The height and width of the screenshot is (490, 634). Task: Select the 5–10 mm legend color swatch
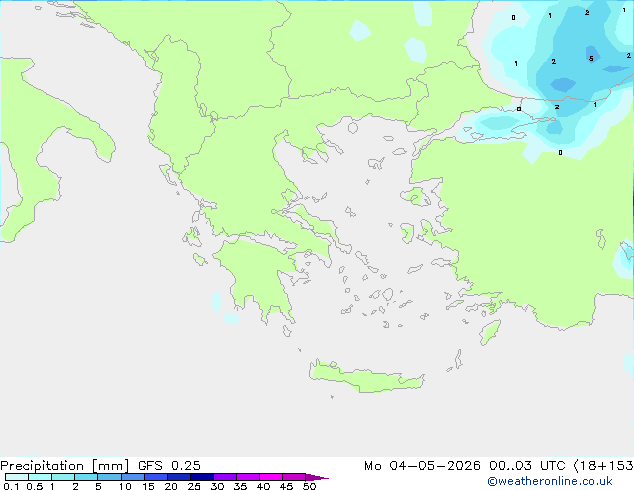[x=109, y=477]
